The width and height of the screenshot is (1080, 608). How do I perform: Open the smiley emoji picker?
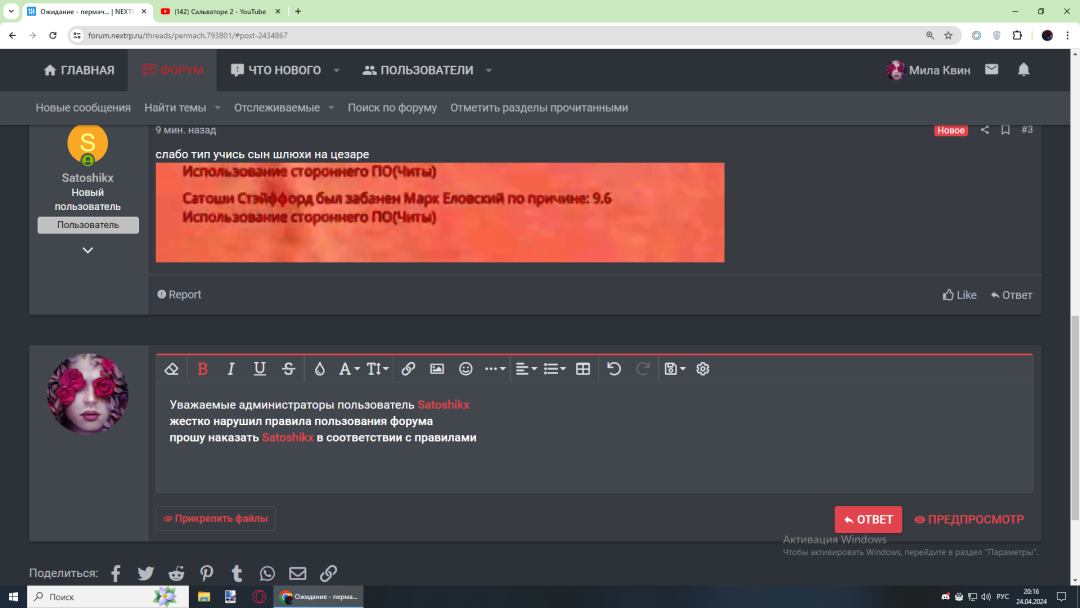click(466, 369)
